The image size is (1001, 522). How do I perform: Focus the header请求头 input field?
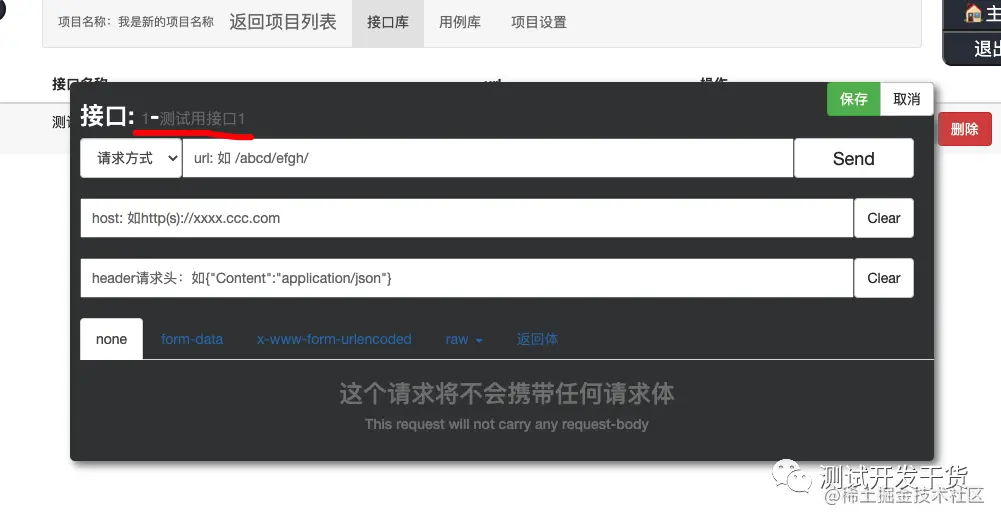point(467,278)
